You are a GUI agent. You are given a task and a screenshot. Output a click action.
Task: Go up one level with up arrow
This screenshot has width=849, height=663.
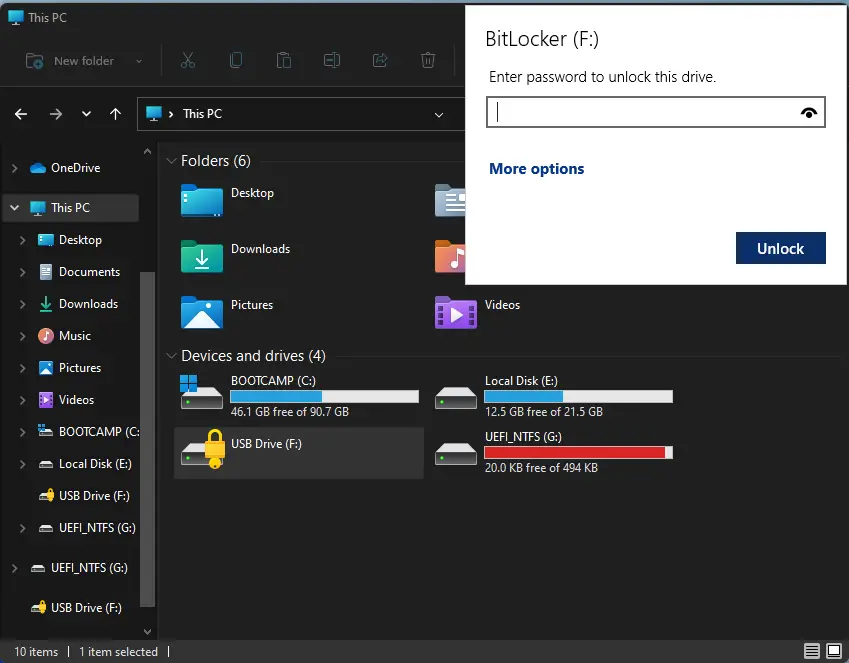(115, 114)
